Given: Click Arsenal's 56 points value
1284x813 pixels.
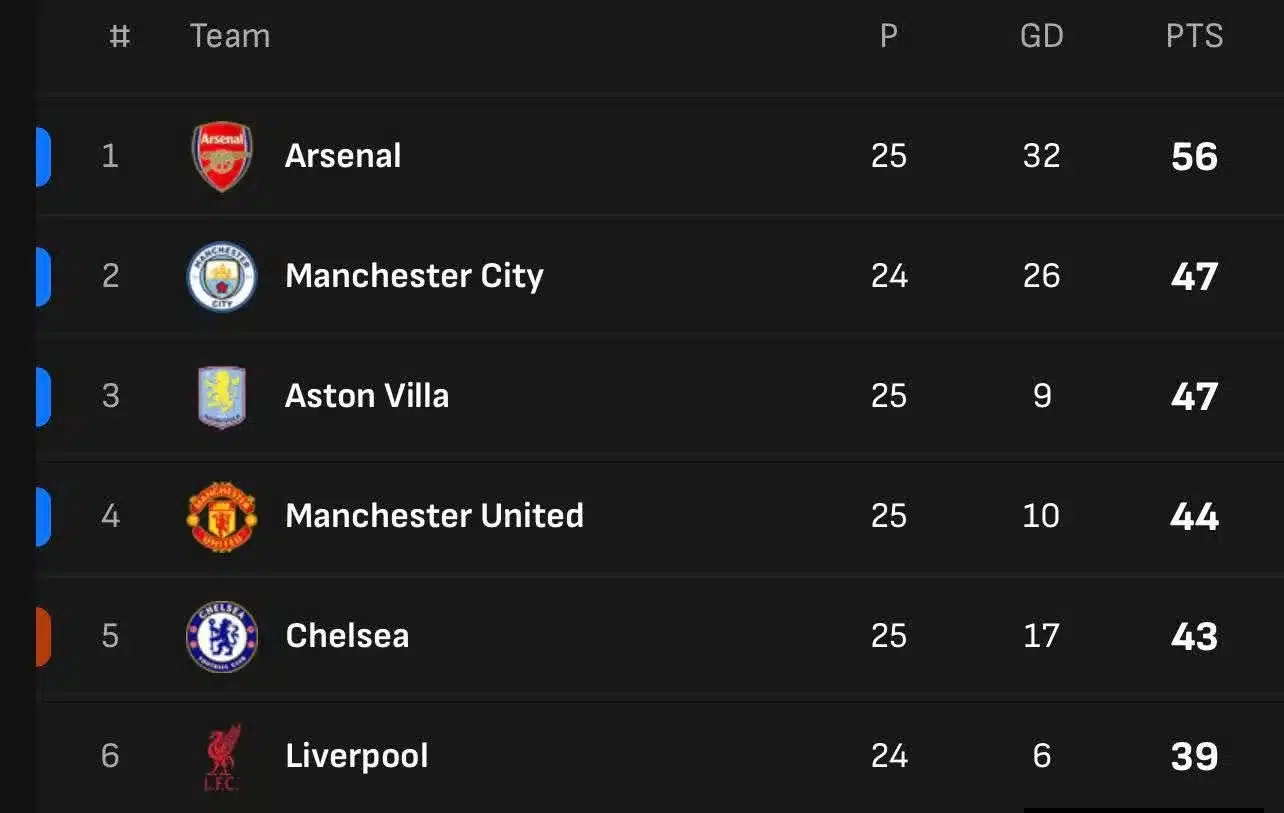Looking at the screenshot, I should (x=1194, y=157).
